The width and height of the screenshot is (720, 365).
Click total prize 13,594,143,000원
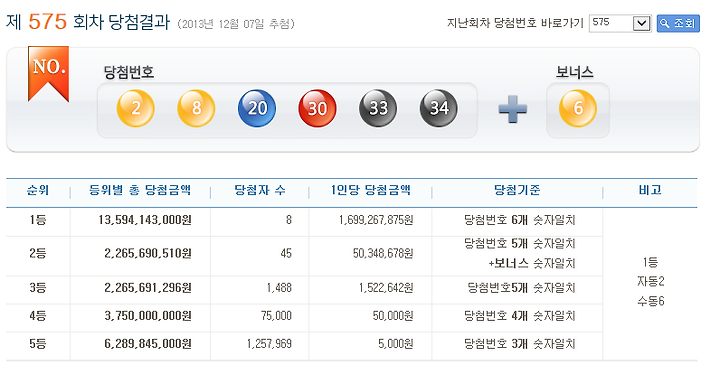[x=145, y=220]
